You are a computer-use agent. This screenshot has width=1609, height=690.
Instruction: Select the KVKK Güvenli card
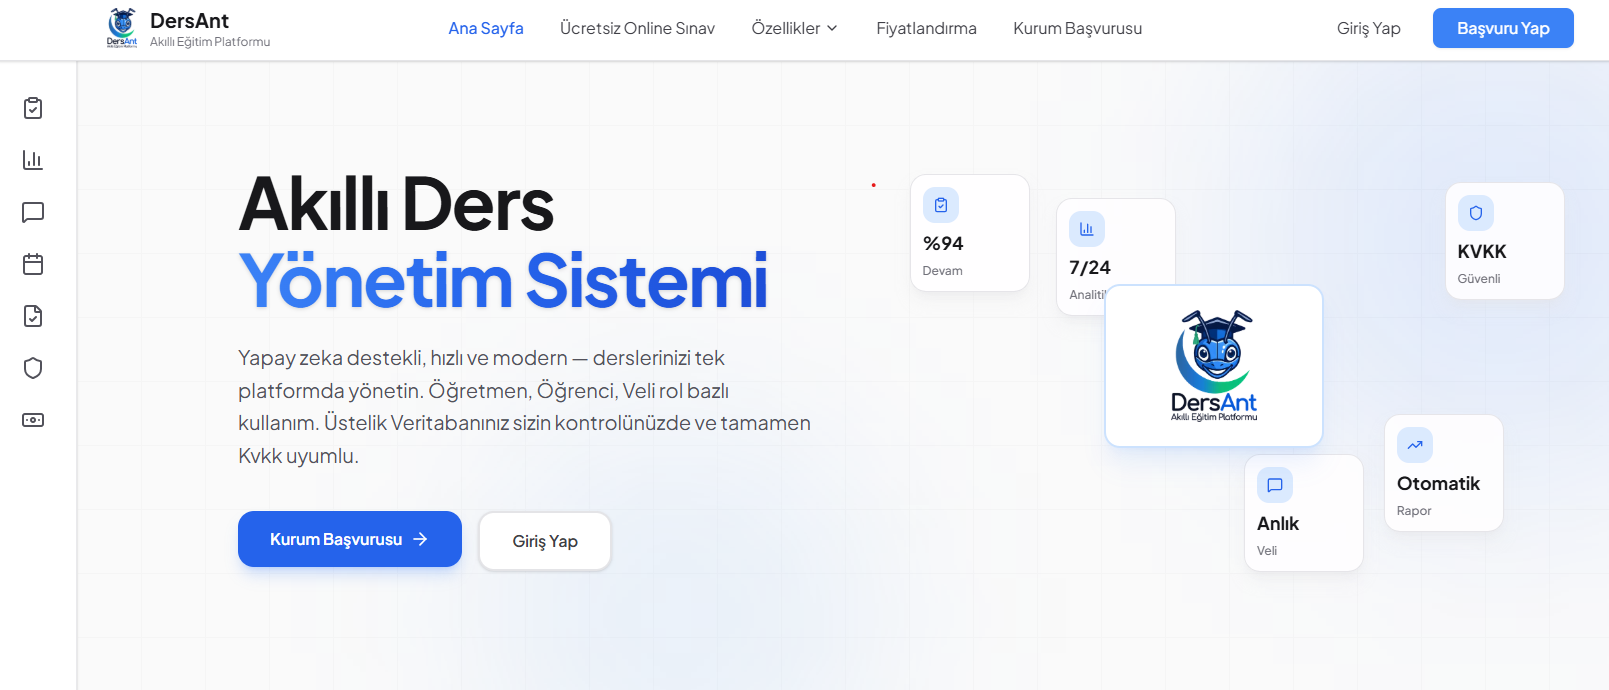pyautogui.click(x=1504, y=241)
